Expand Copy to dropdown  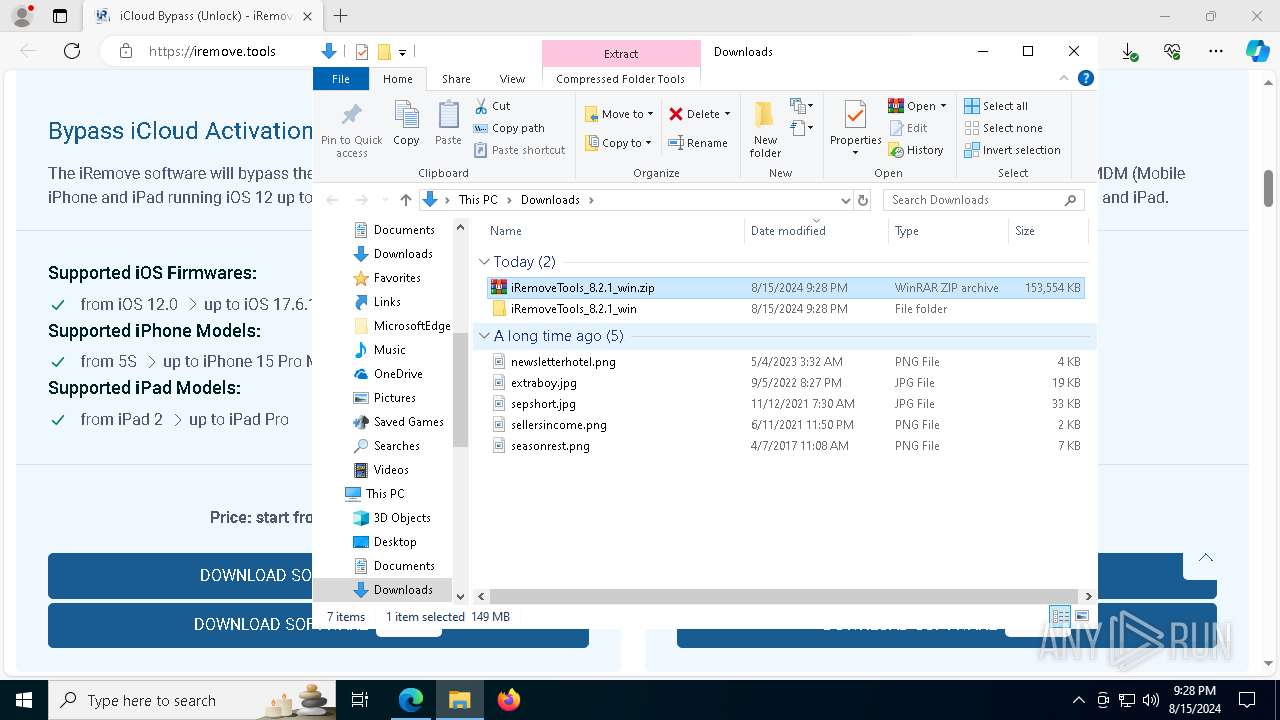click(649, 143)
